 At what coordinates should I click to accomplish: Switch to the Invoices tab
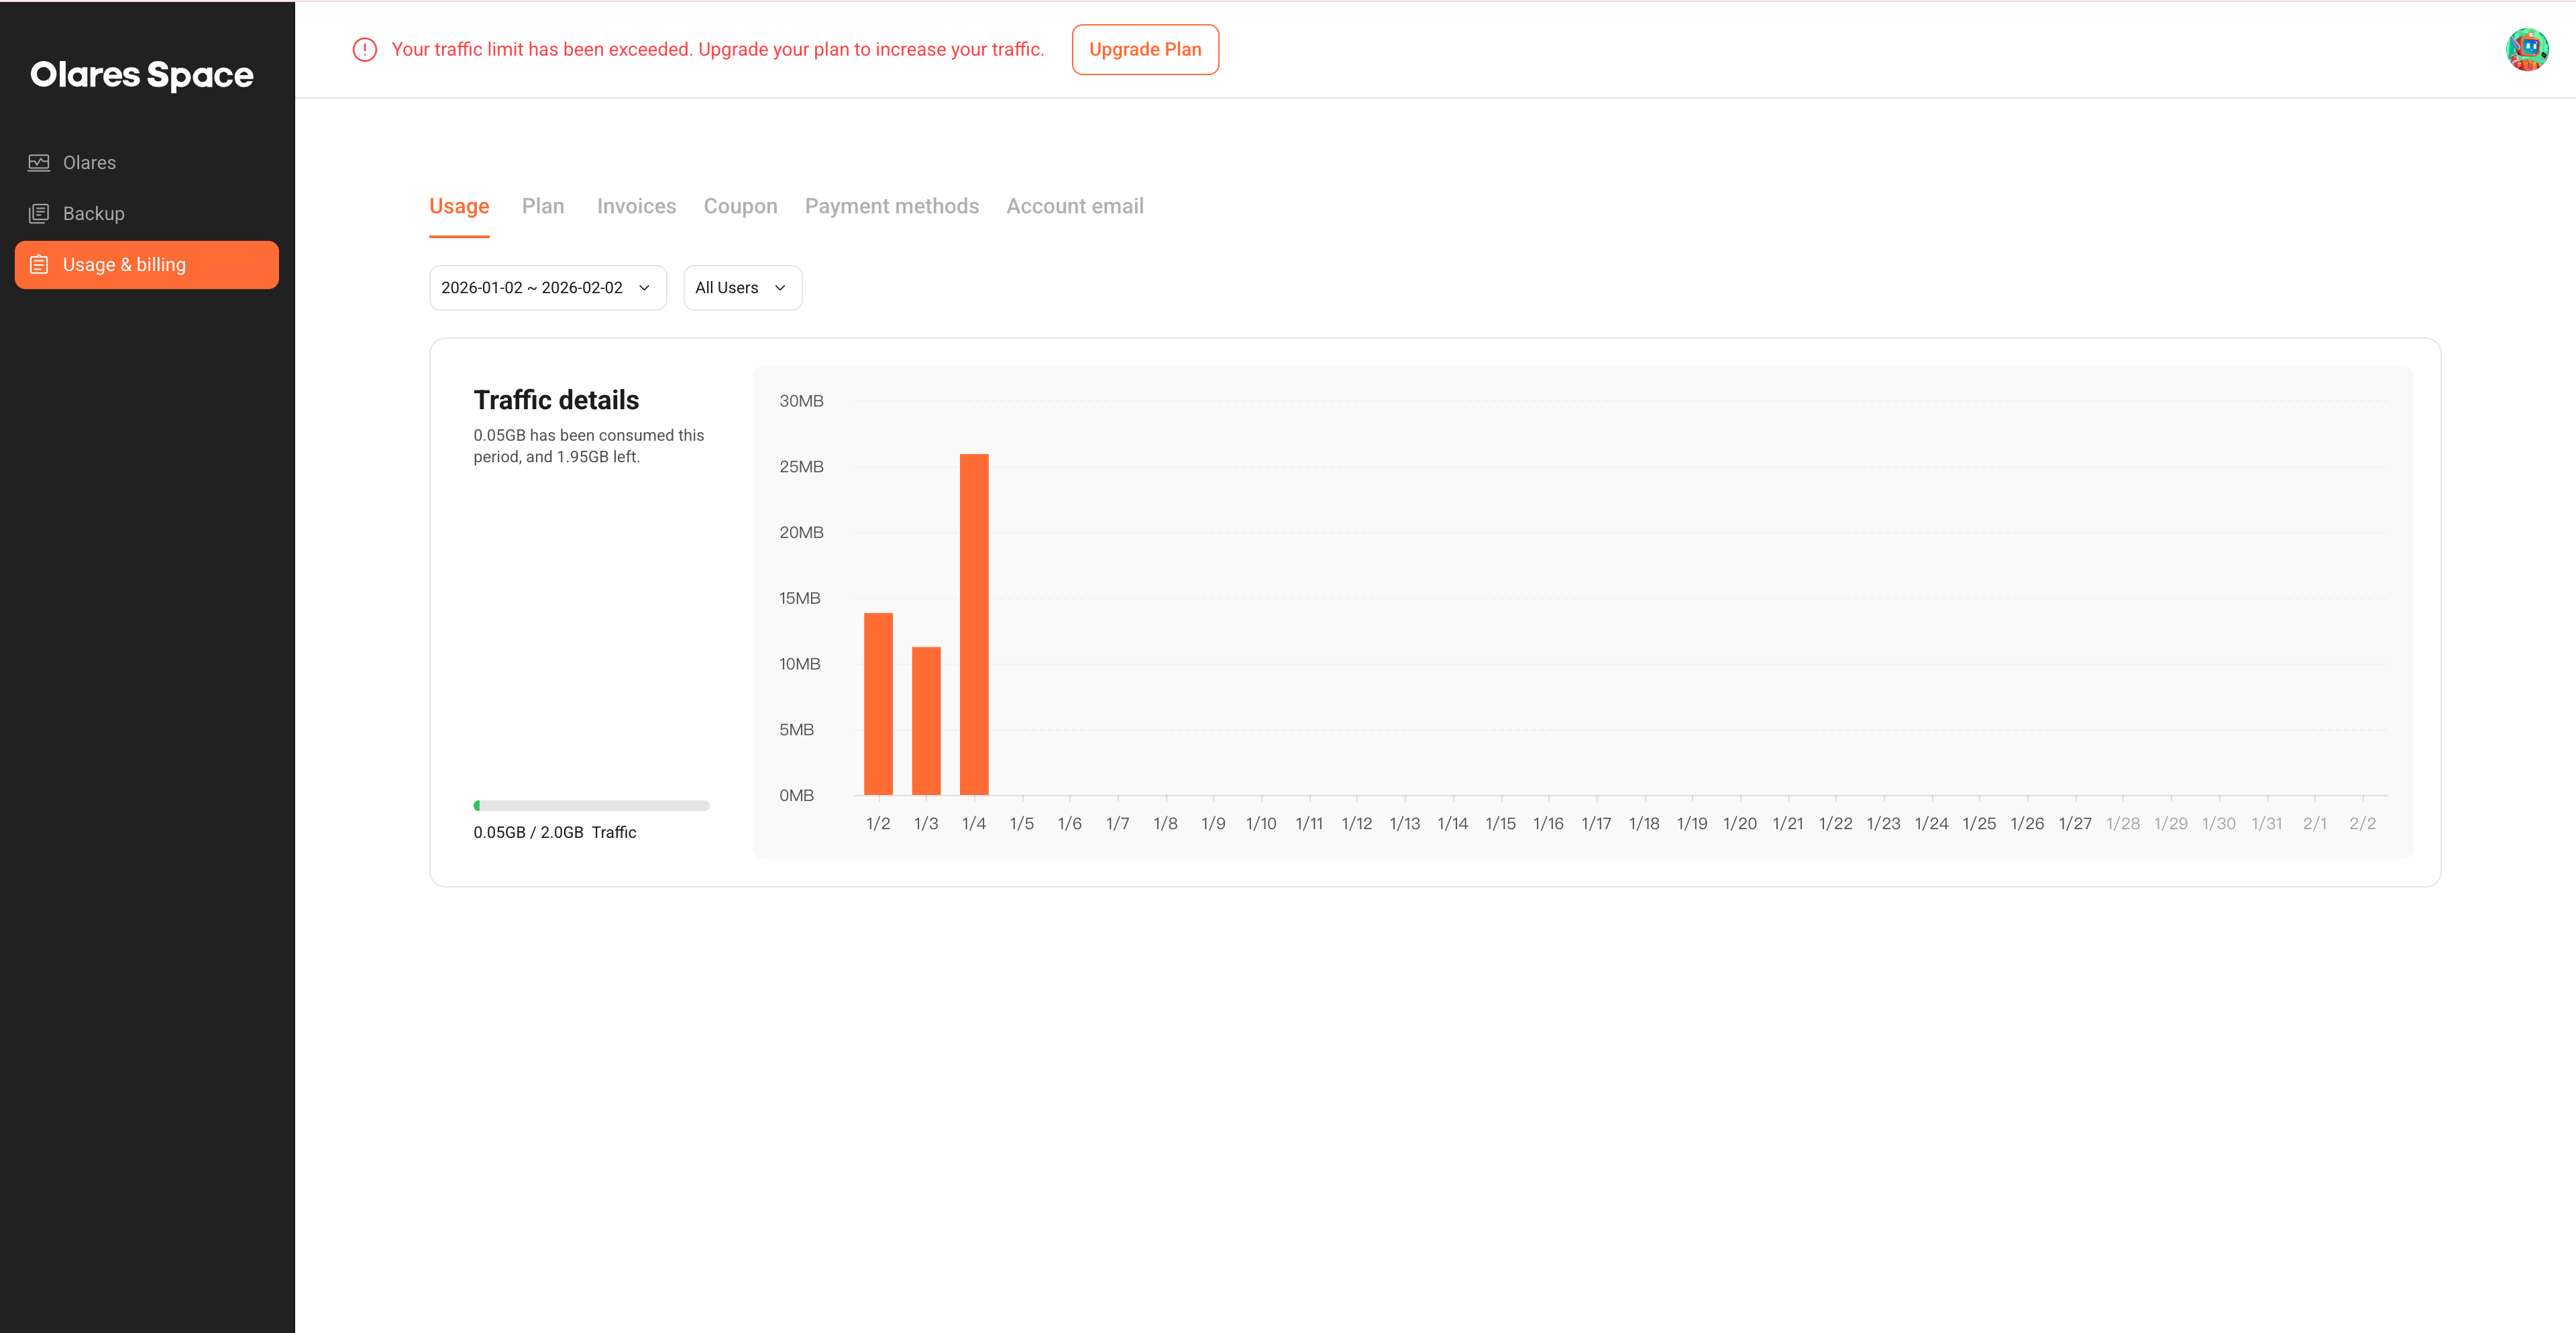(x=636, y=206)
